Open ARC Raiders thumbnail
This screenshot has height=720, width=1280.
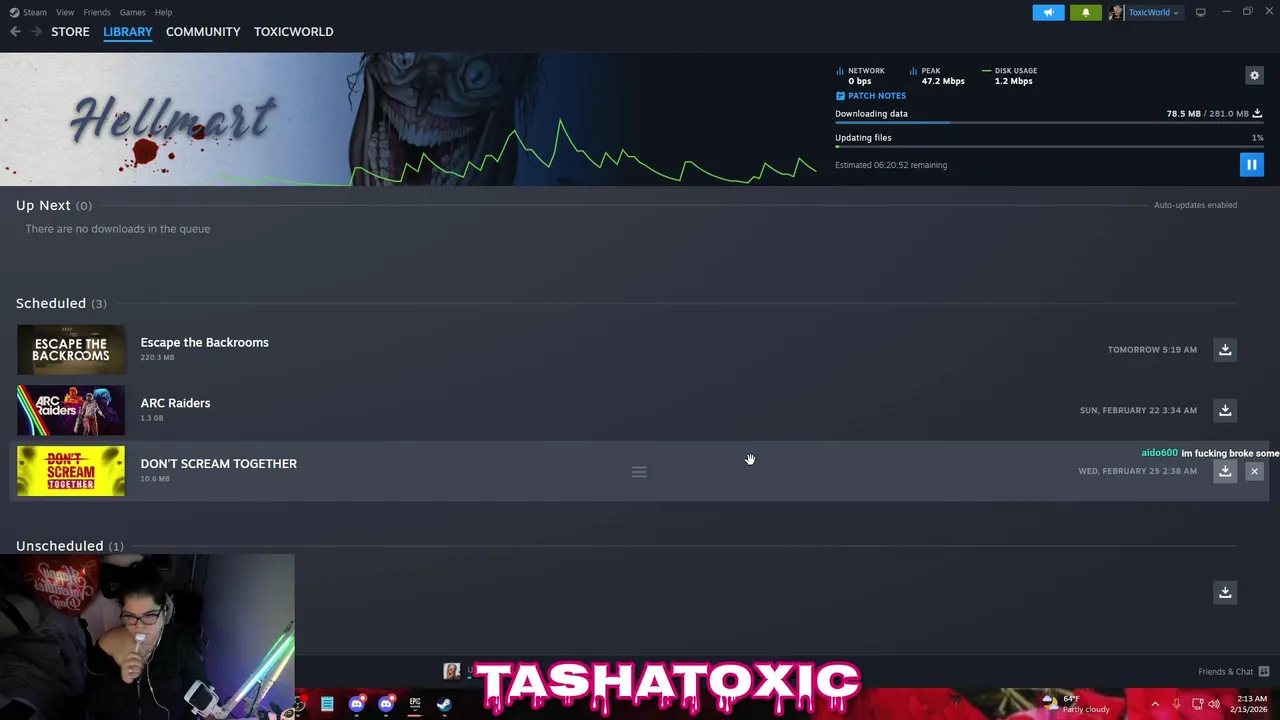click(71, 410)
